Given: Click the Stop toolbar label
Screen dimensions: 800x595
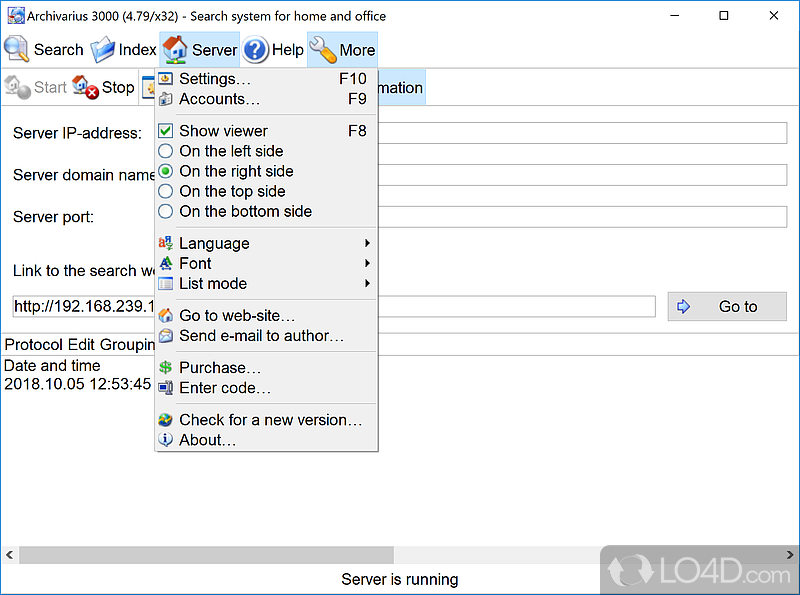Looking at the screenshot, I should tap(118, 87).
